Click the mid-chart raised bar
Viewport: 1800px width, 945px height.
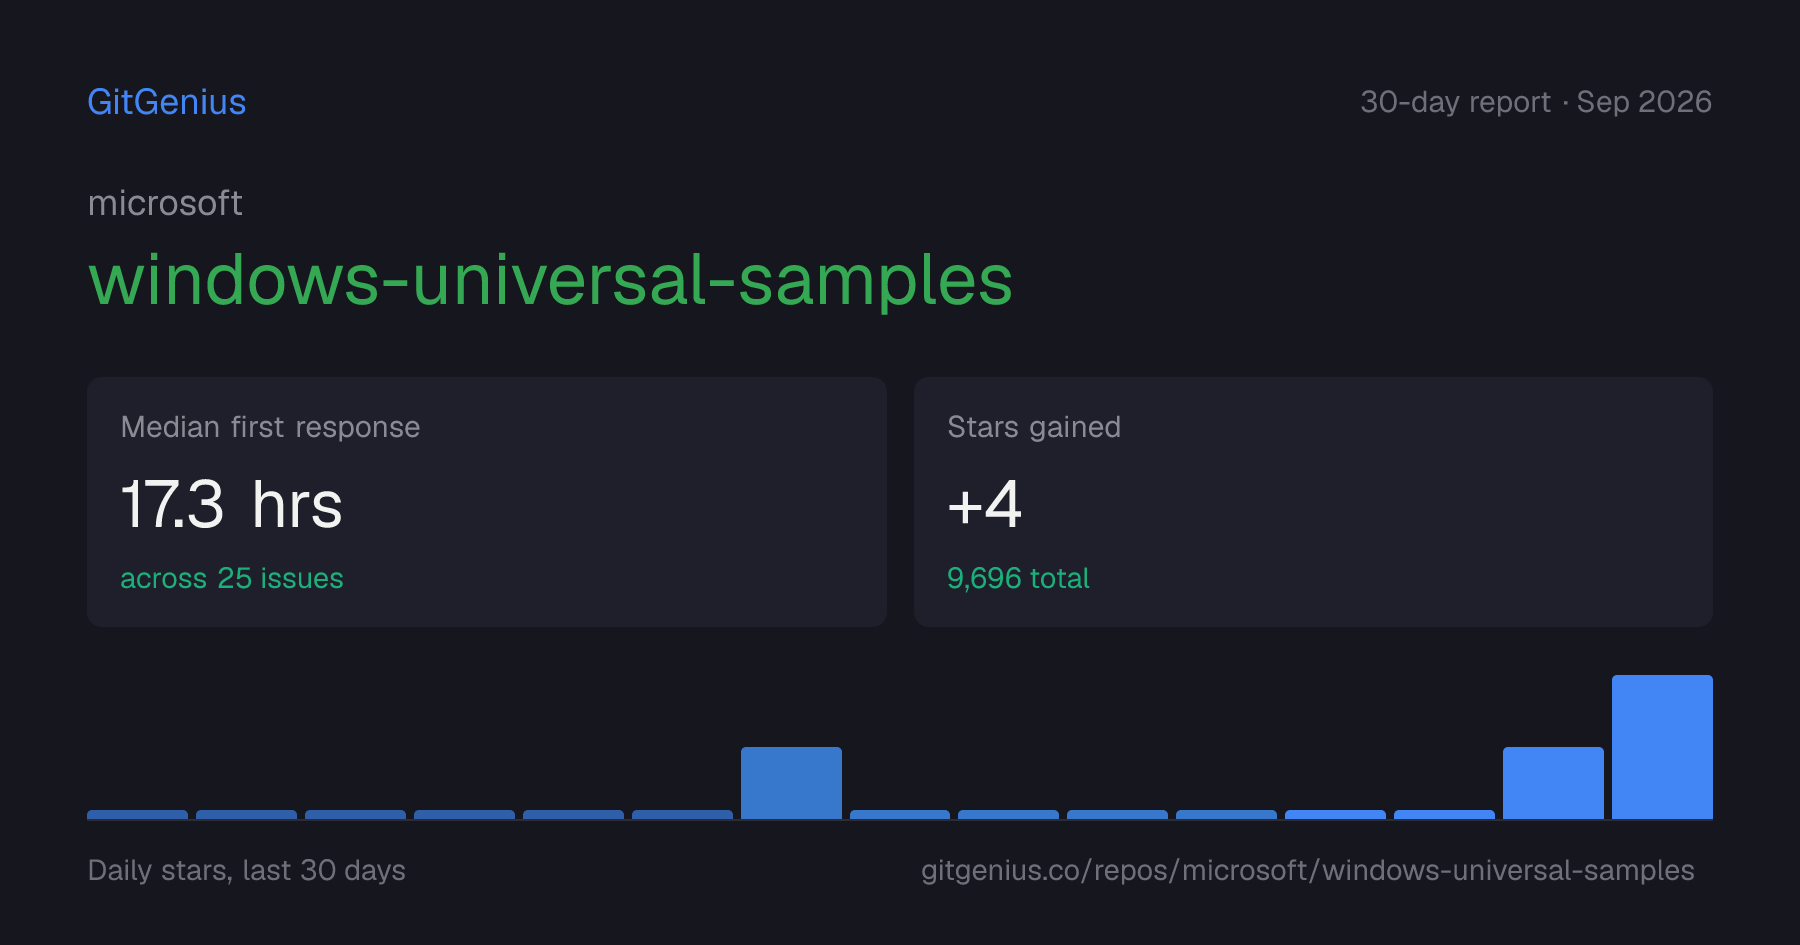click(x=791, y=783)
